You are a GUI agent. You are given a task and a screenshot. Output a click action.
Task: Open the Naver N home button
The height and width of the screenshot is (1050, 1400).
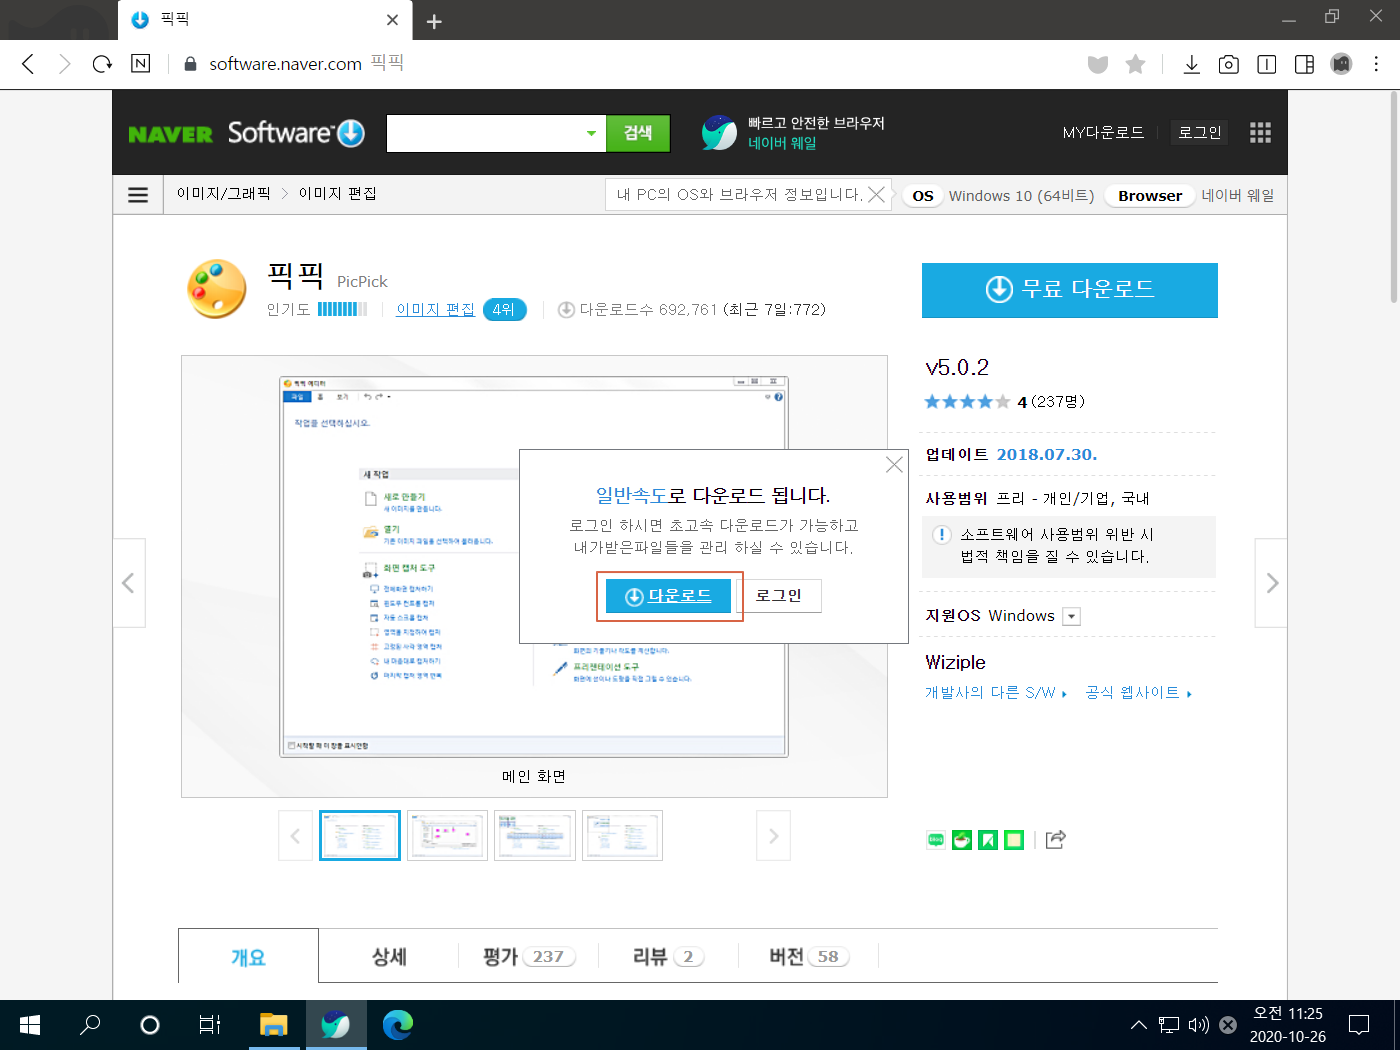141,64
